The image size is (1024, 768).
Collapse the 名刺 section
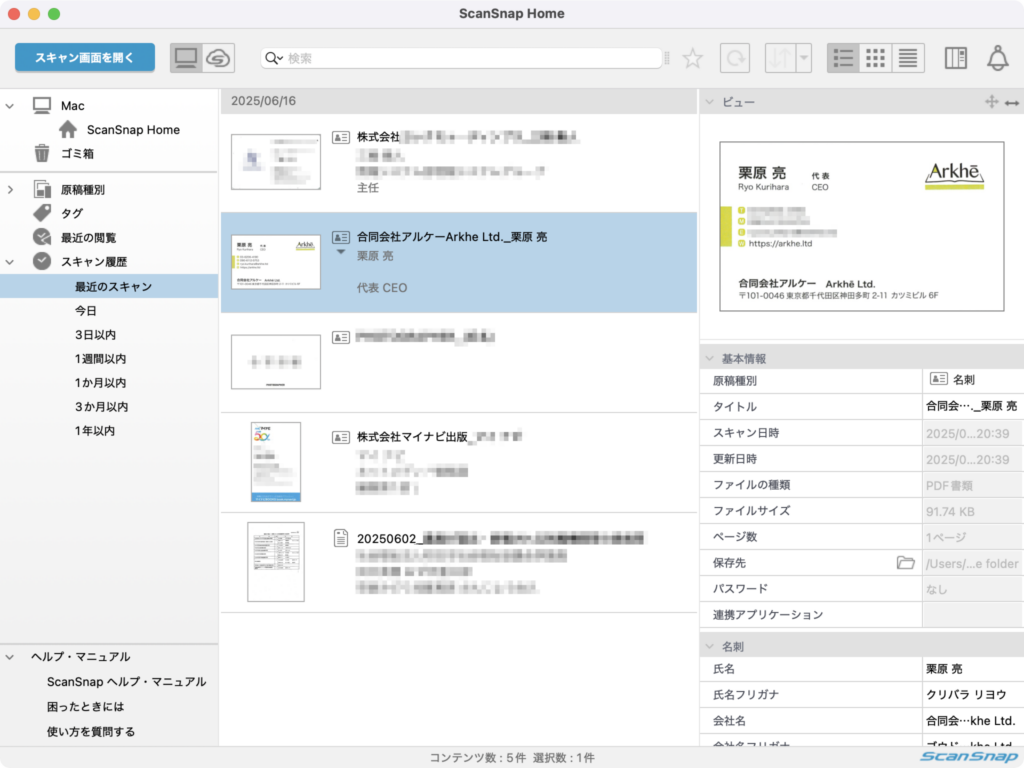[710, 647]
